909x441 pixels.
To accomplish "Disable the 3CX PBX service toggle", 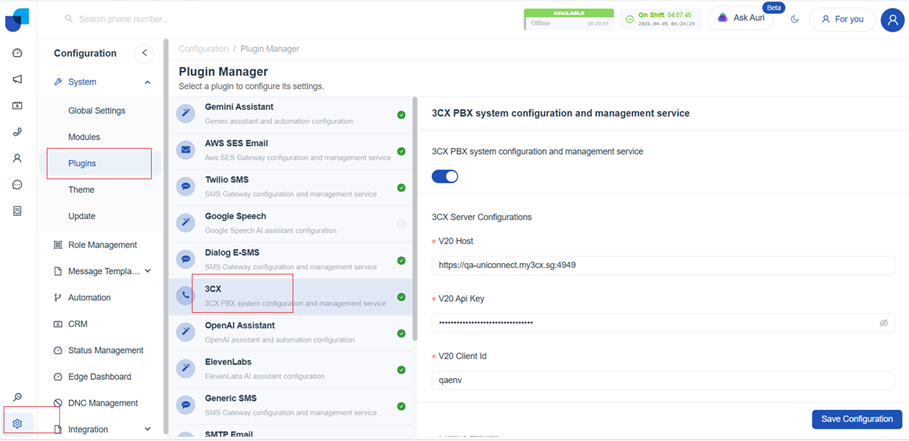I will click(x=445, y=176).
